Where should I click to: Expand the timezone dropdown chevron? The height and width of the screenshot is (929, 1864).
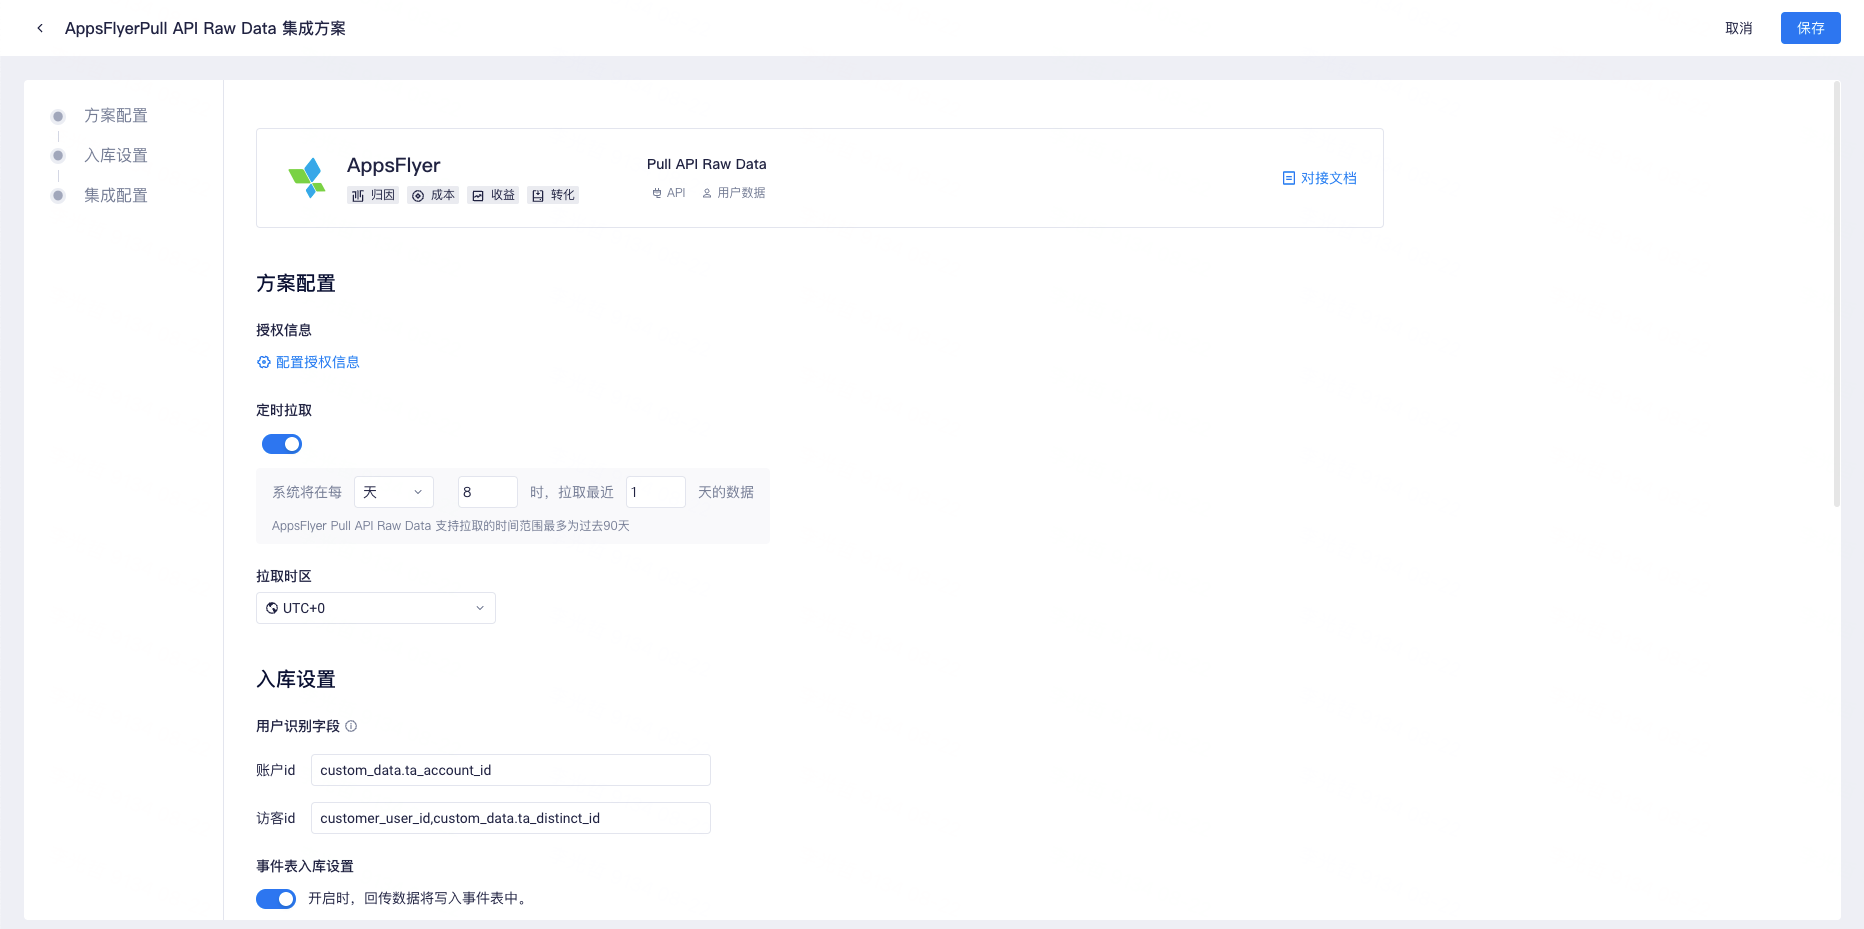coord(481,608)
